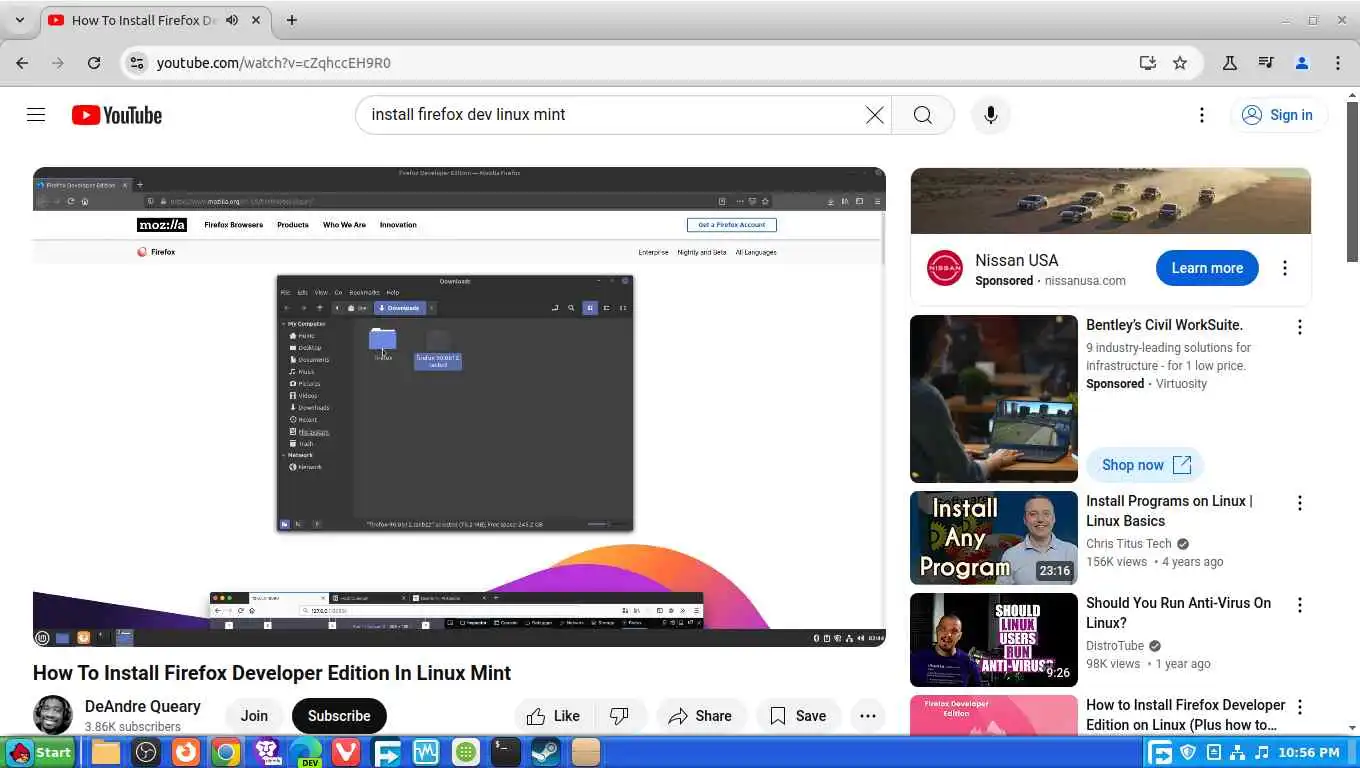Viewport: 1360px width, 768px height.
Task: Share the video
Action: pos(701,716)
